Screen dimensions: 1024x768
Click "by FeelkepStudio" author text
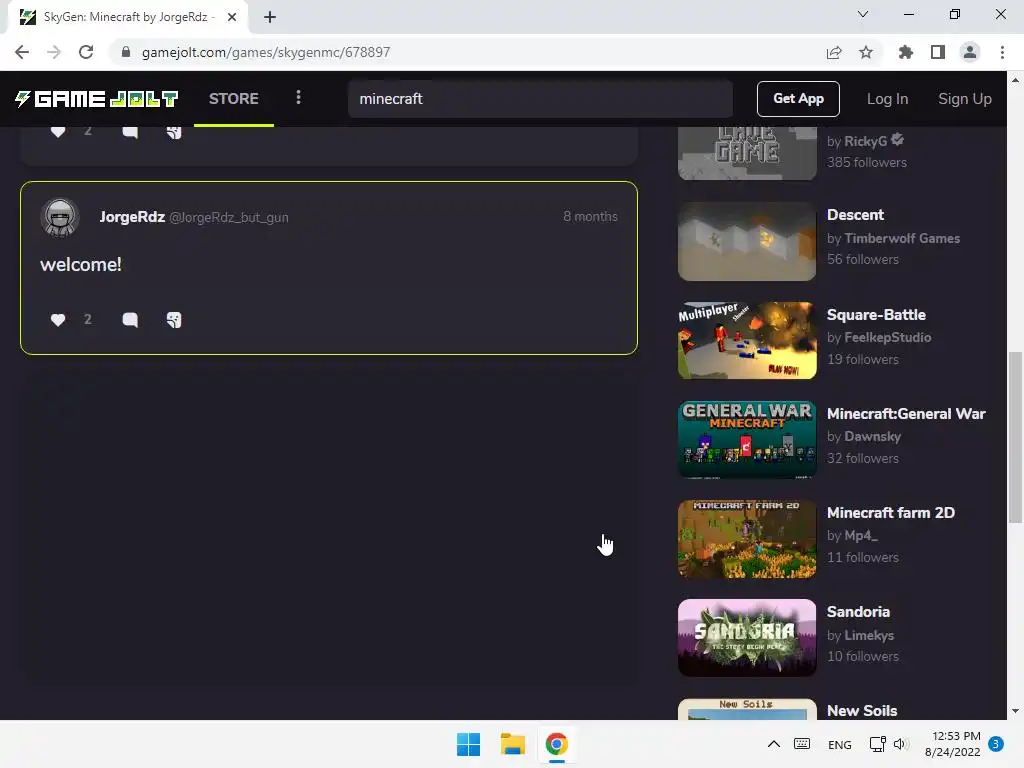pyautogui.click(x=879, y=338)
